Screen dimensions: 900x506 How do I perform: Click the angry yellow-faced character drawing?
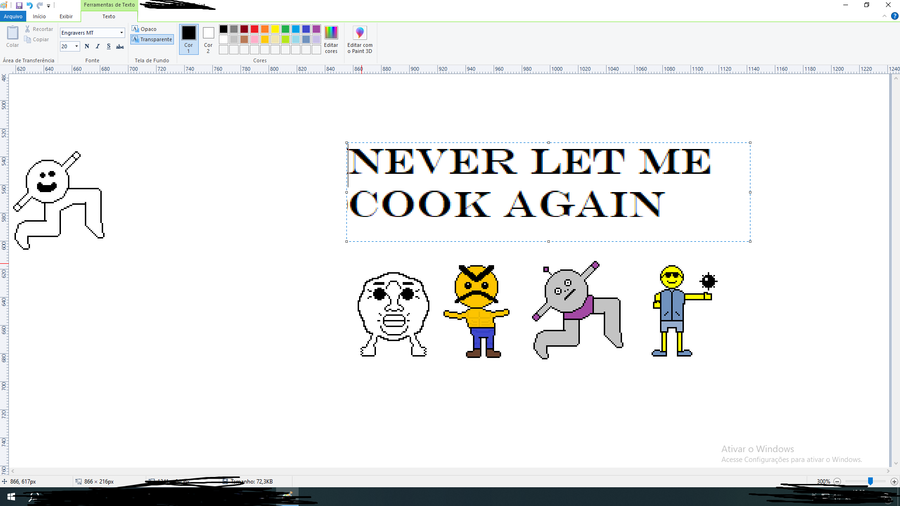pos(476,311)
